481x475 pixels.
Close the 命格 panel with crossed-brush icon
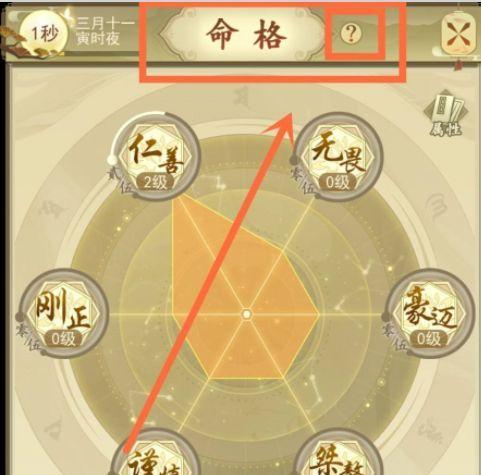point(458,34)
